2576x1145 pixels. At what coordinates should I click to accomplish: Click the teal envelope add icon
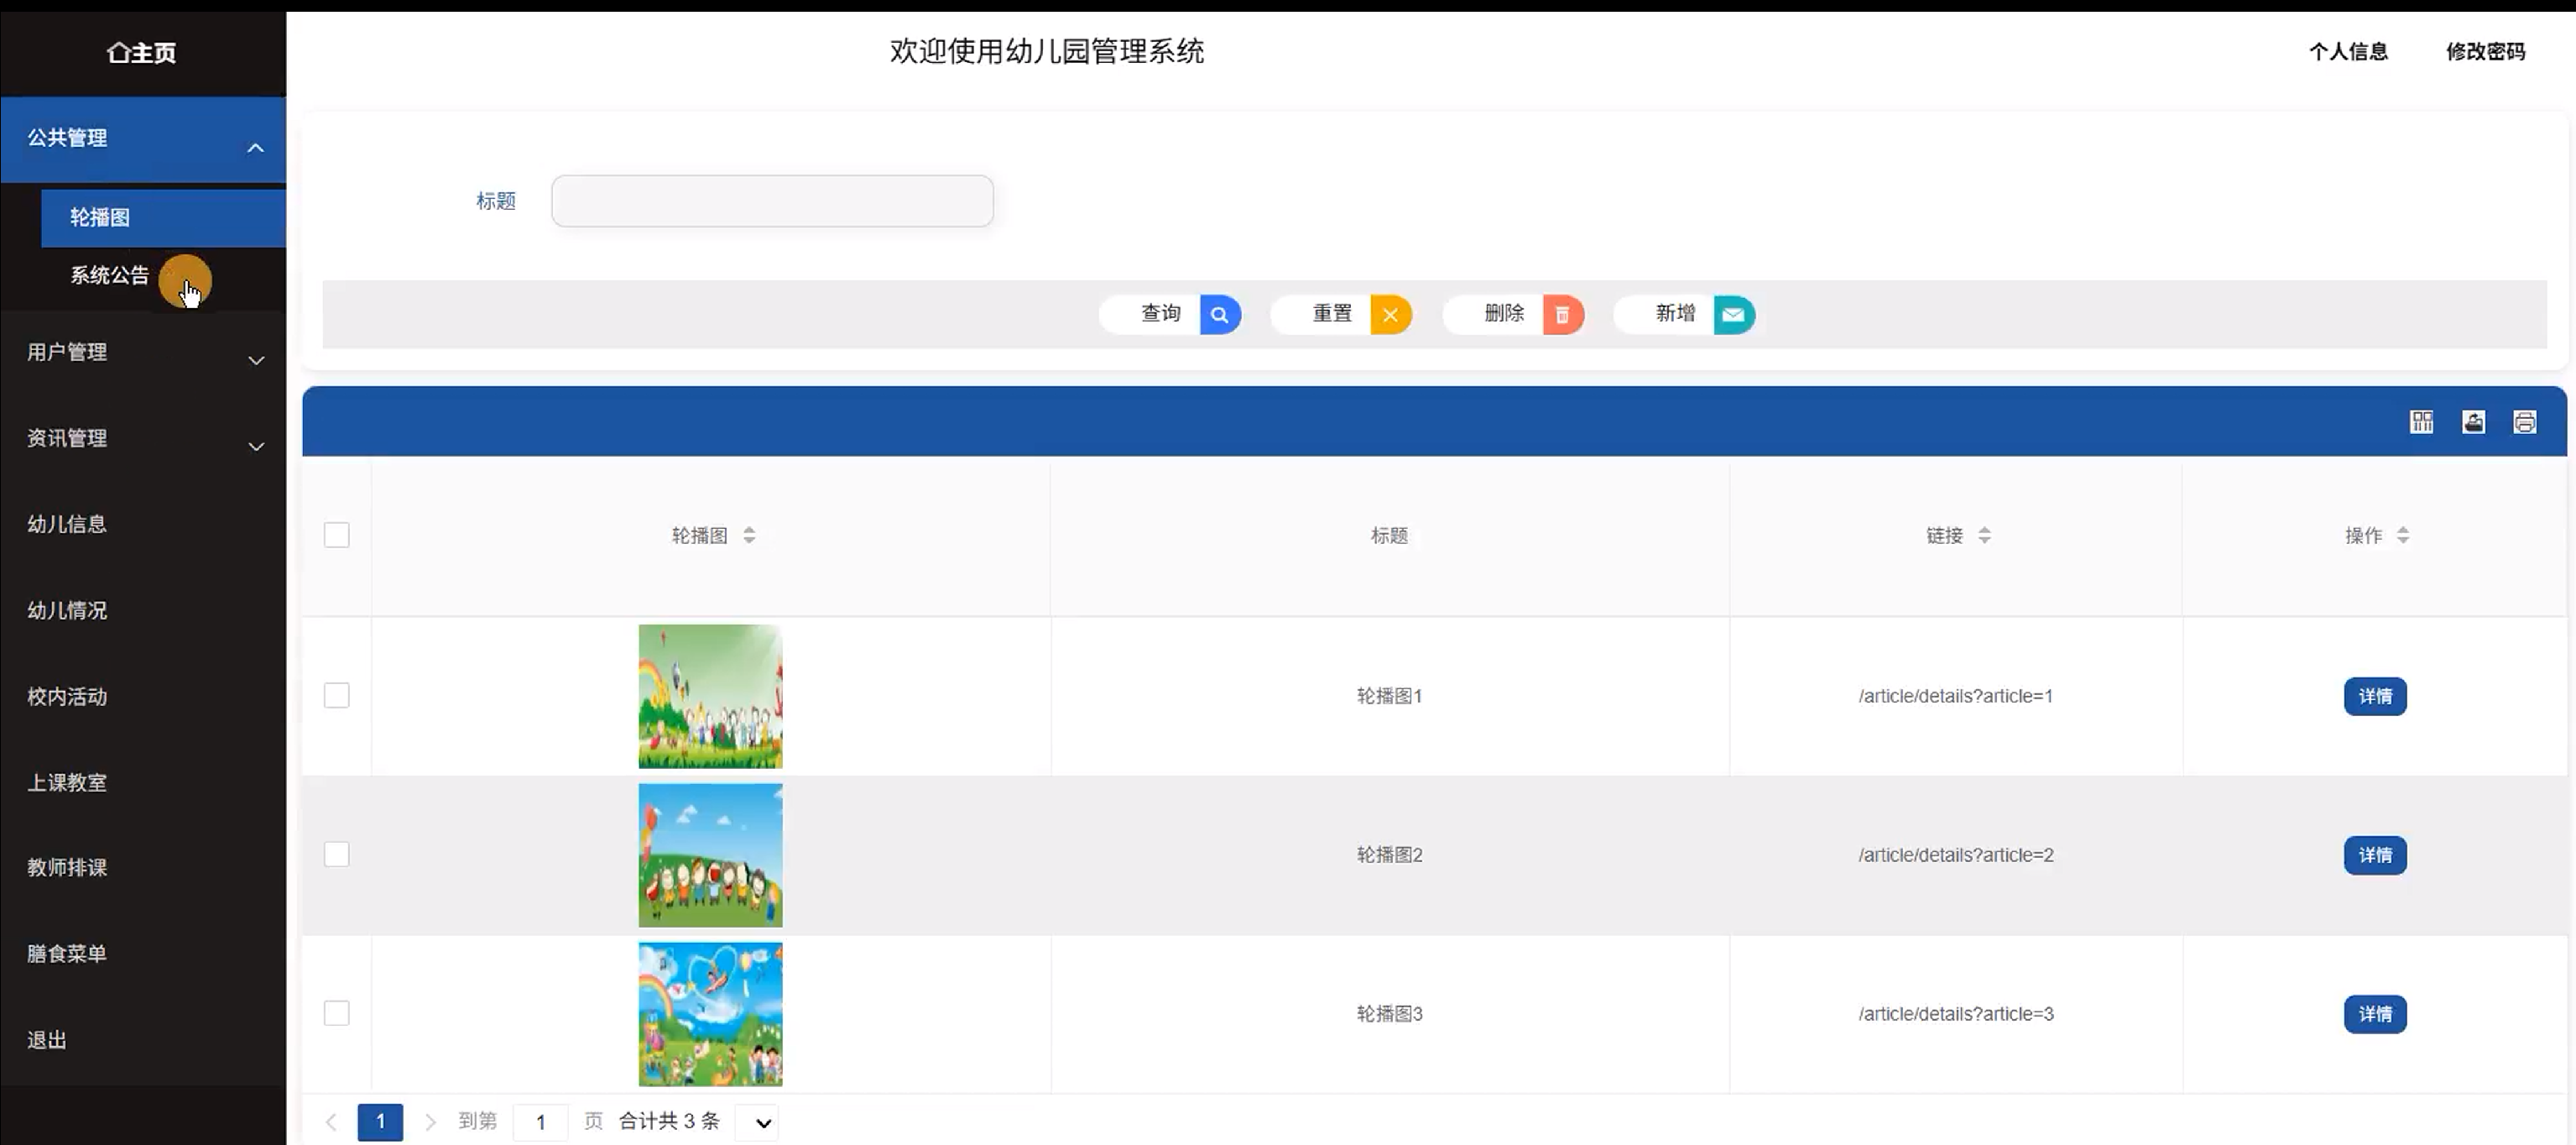pos(1733,315)
